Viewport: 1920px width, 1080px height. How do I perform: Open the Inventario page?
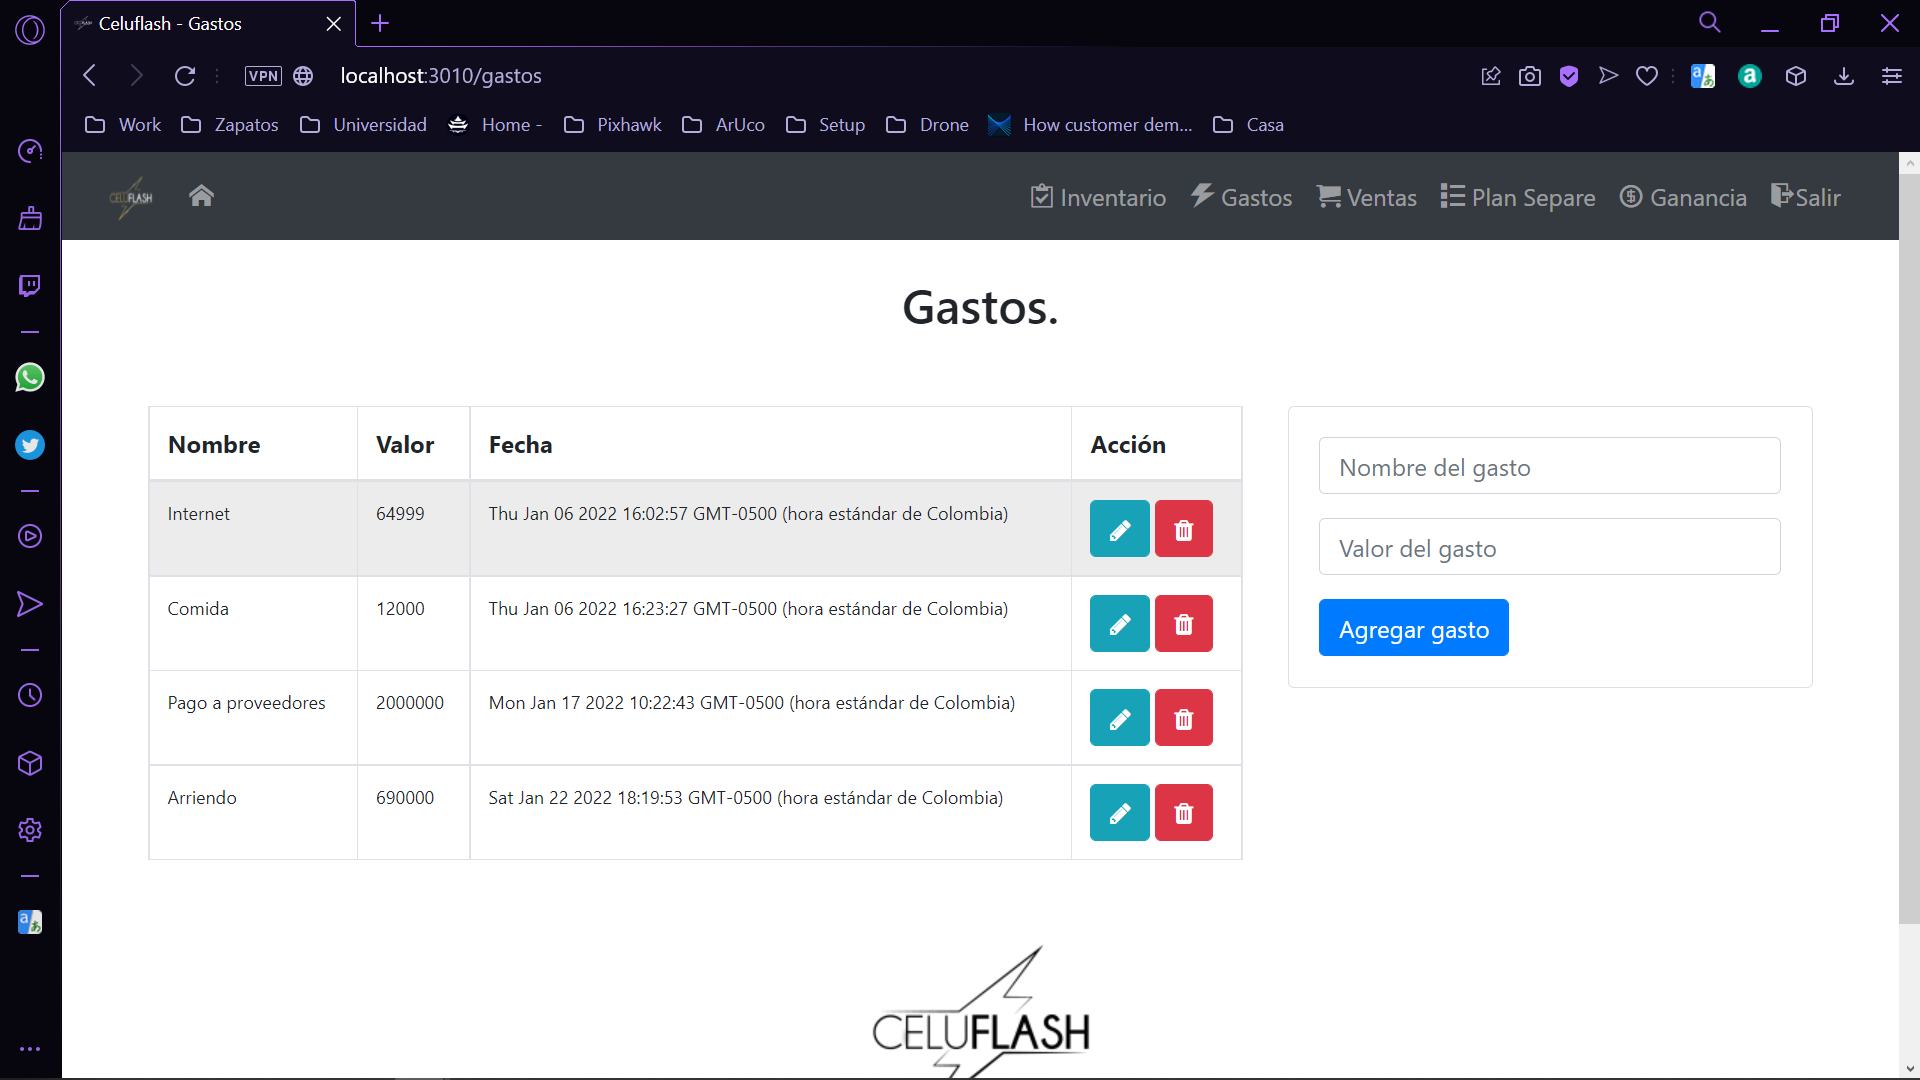pos(1098,197)
